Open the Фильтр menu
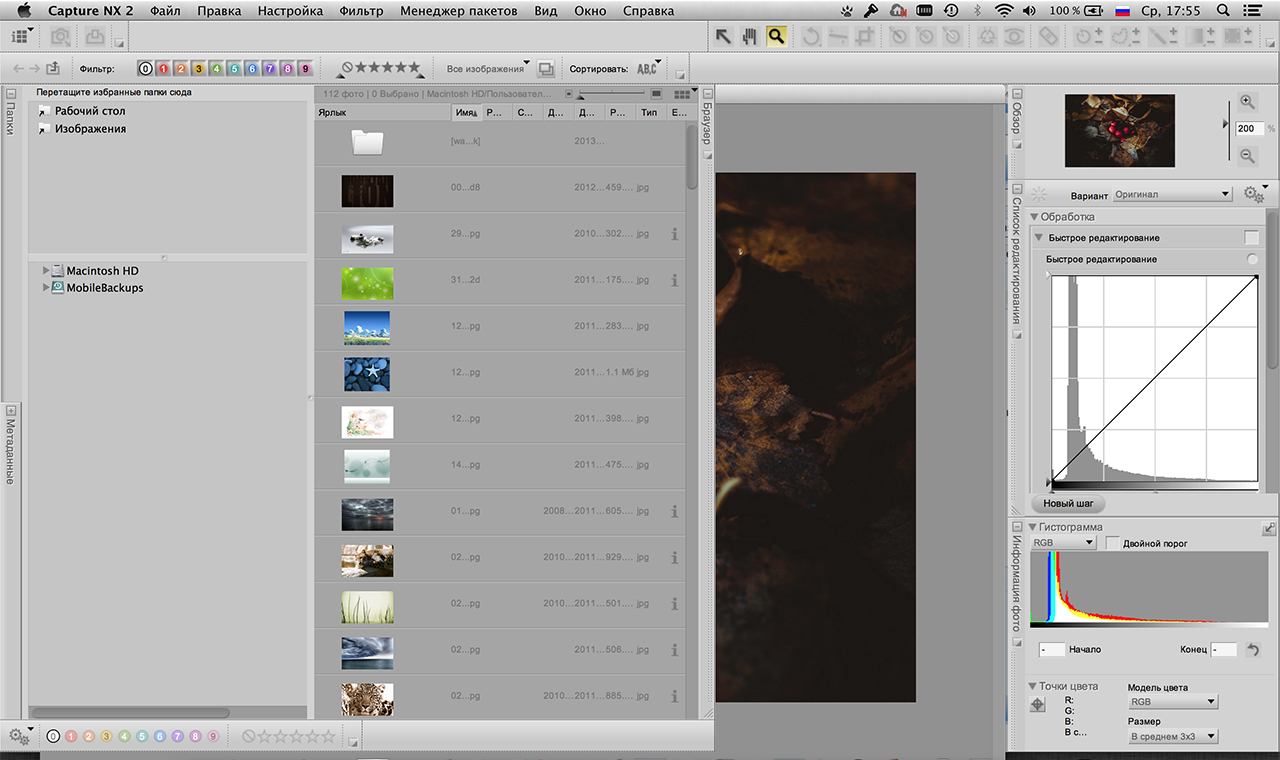The height and width of the screenshot is (760, 1280). [x=361, y=11]
